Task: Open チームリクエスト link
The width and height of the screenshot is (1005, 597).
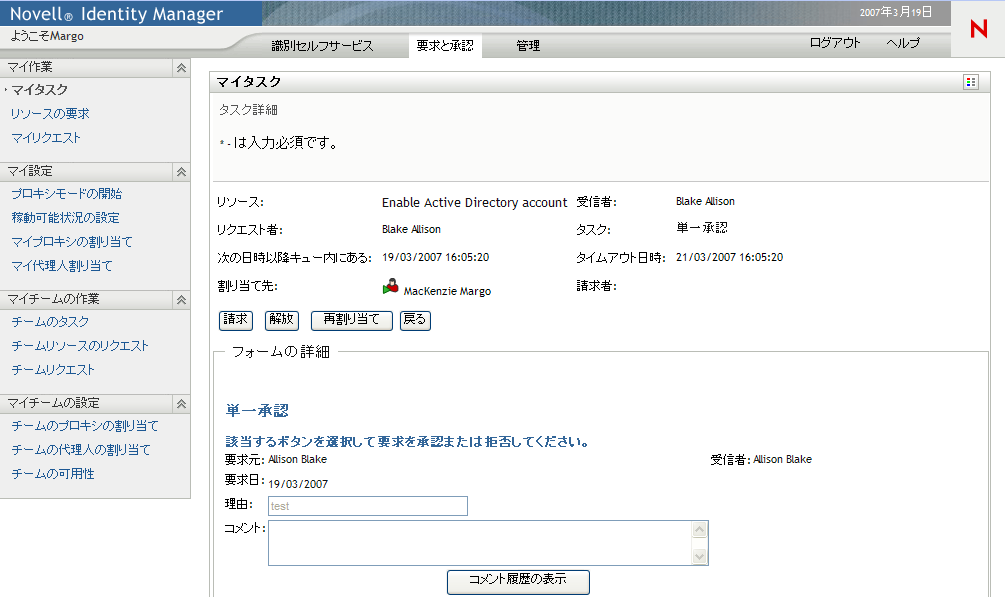Action: coord(53,370)
